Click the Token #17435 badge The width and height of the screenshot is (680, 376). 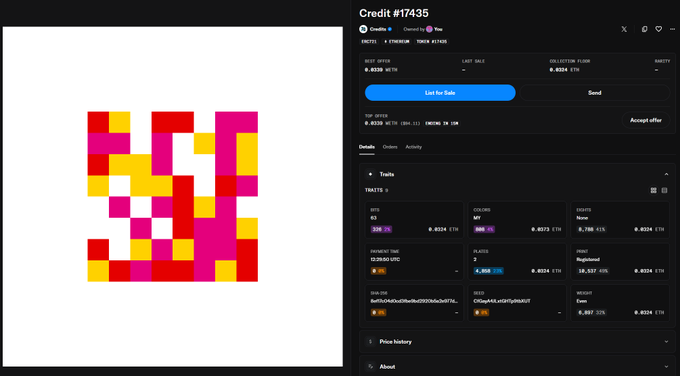tap(432, 42)
